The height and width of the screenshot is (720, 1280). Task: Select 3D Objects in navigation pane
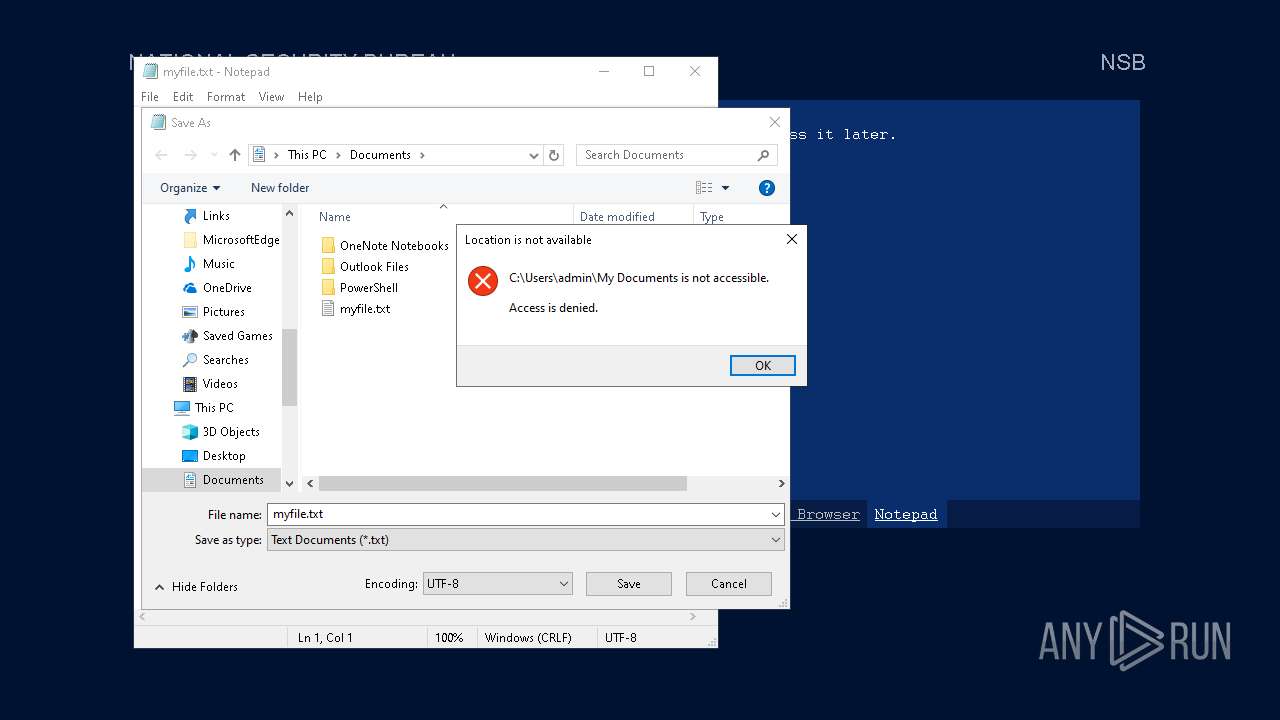[x=231, y=432]
